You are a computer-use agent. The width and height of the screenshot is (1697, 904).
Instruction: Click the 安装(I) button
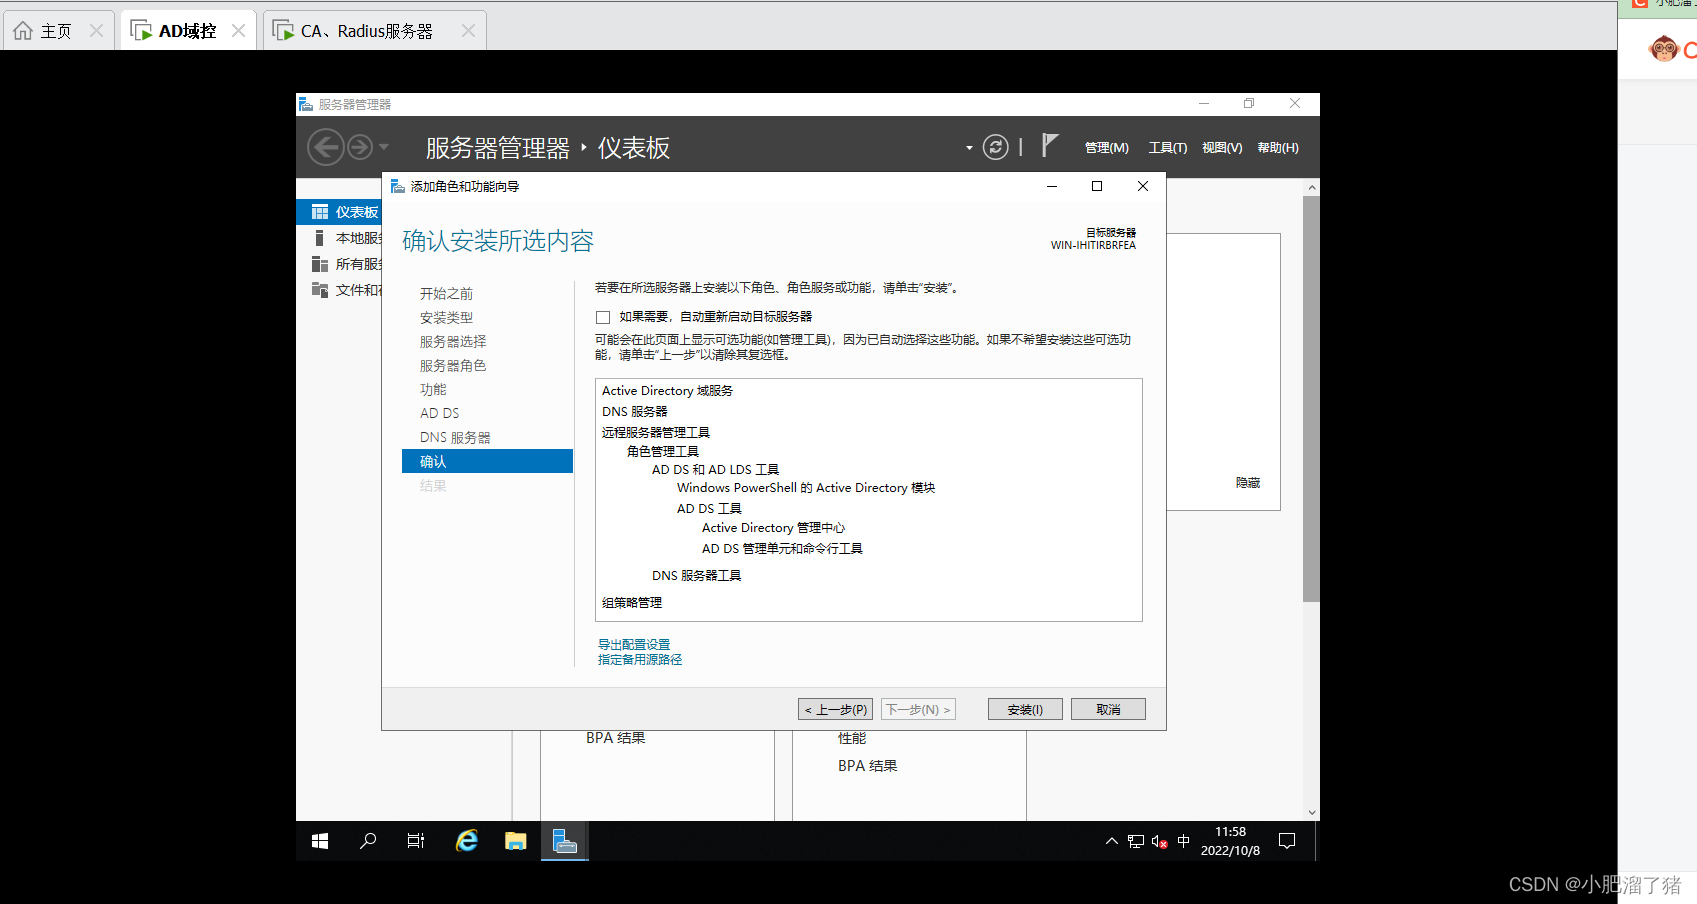1025,709
